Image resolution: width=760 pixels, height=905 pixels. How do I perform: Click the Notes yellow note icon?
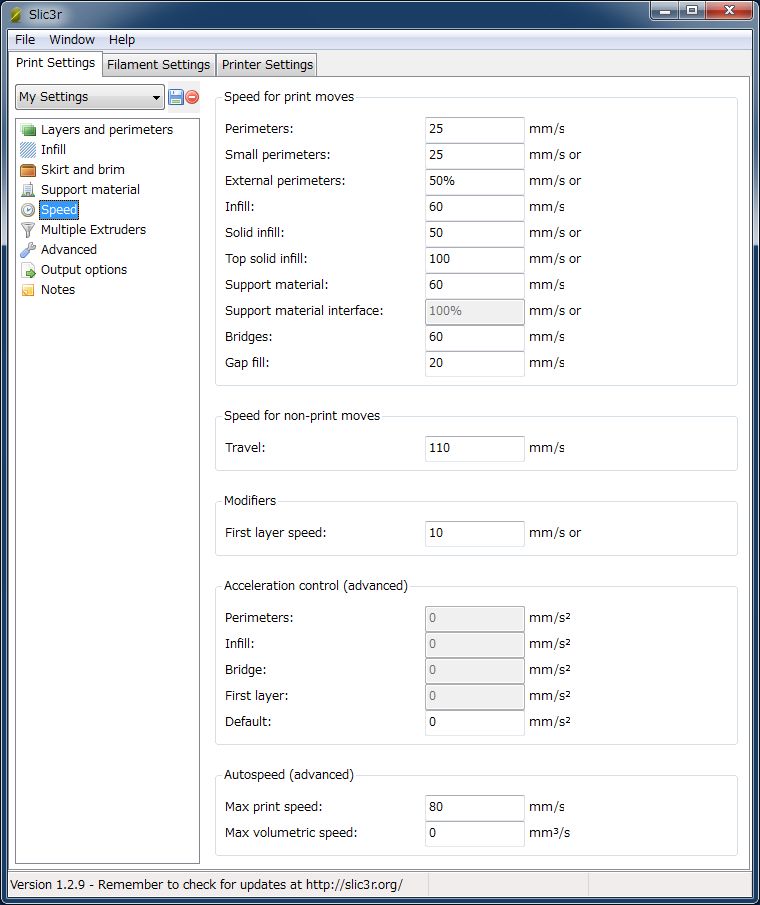click(x=28, y=290)
